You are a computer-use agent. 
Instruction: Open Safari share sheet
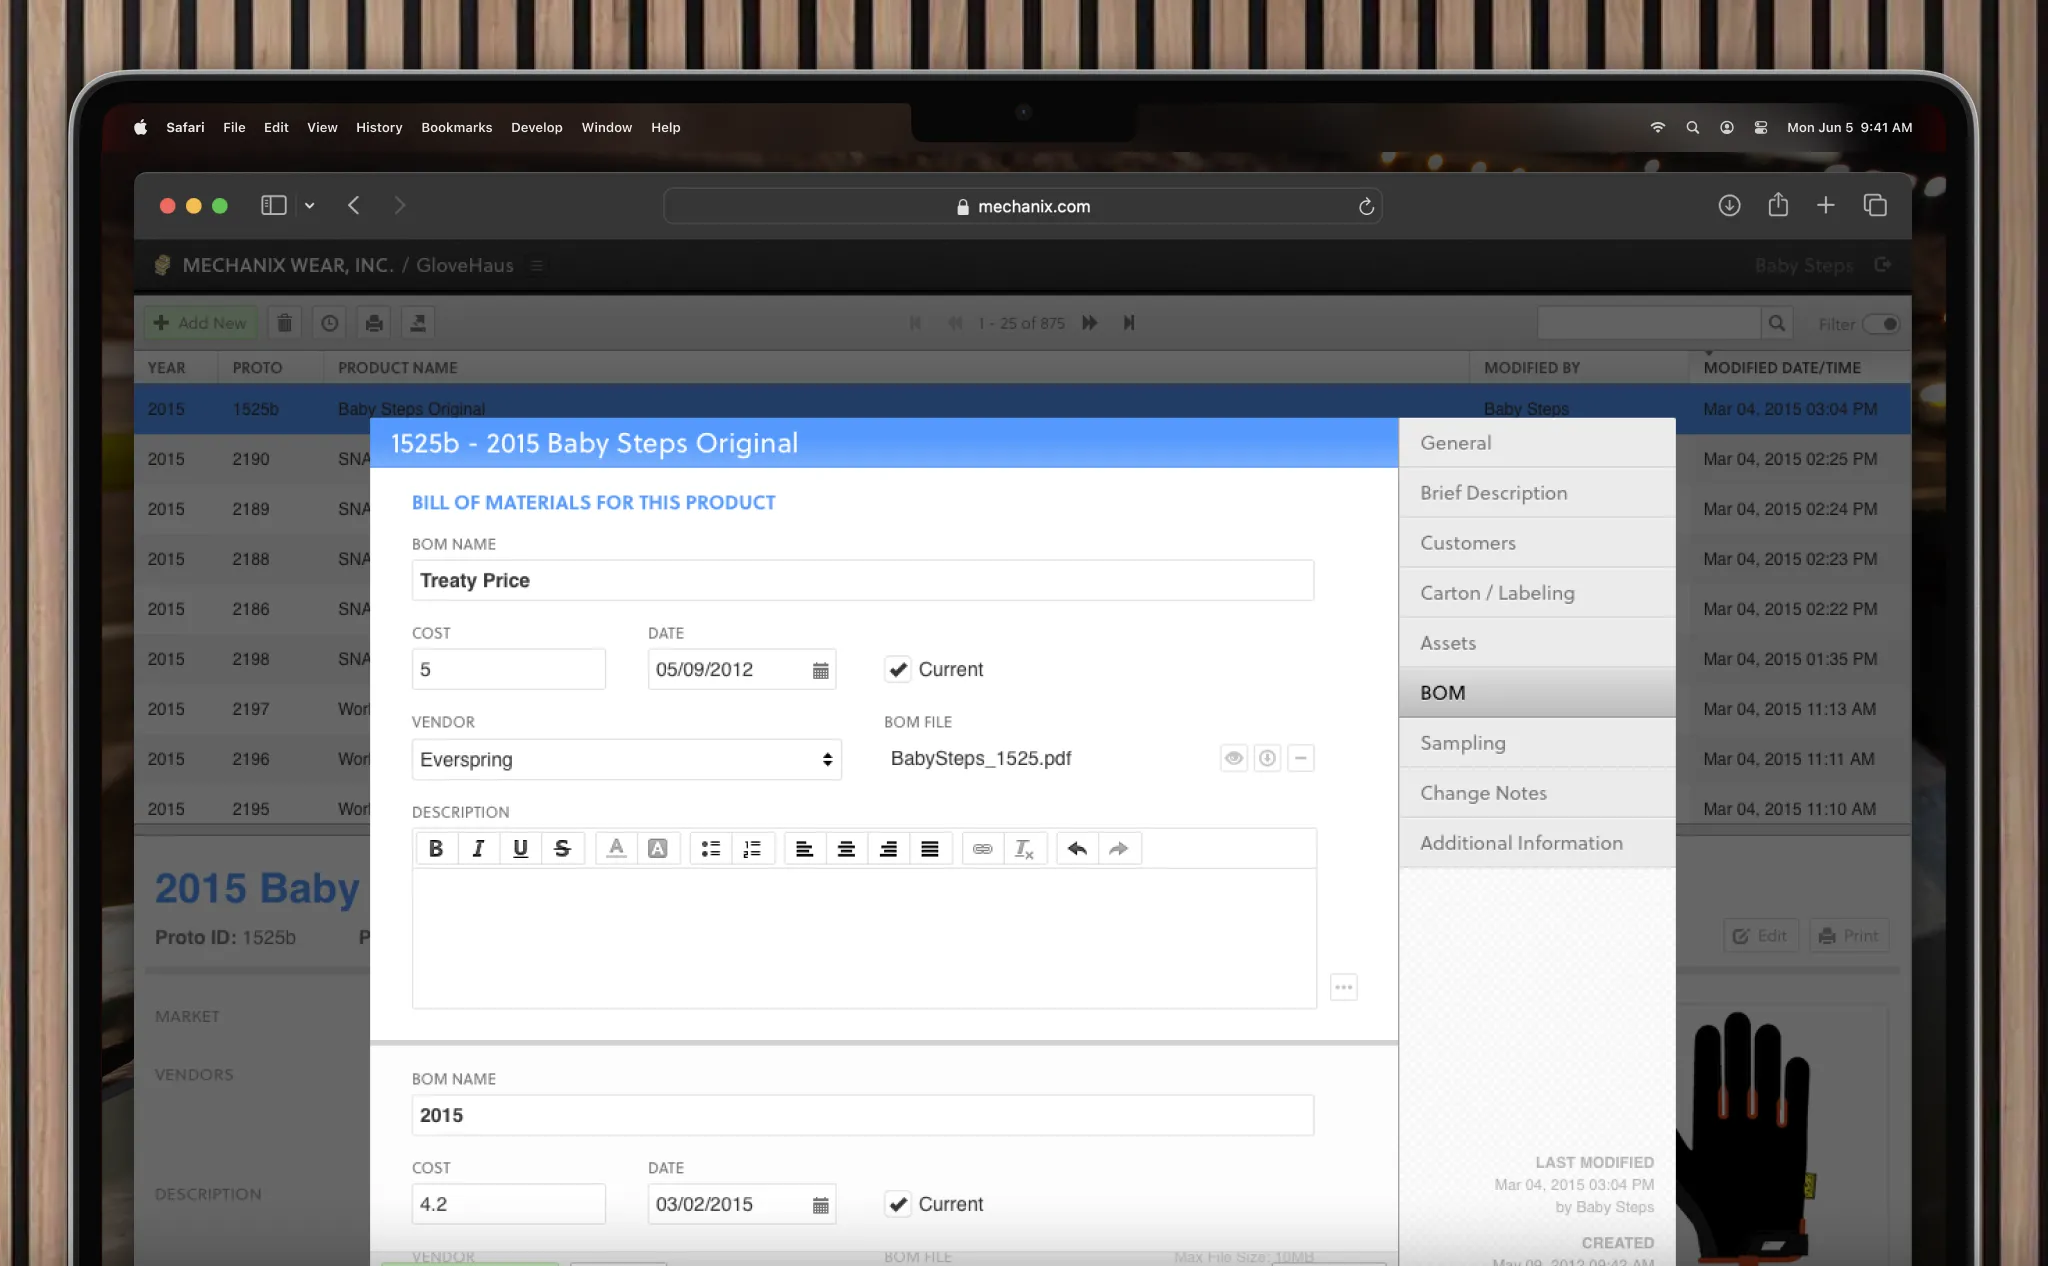(x=1778, y=205)
